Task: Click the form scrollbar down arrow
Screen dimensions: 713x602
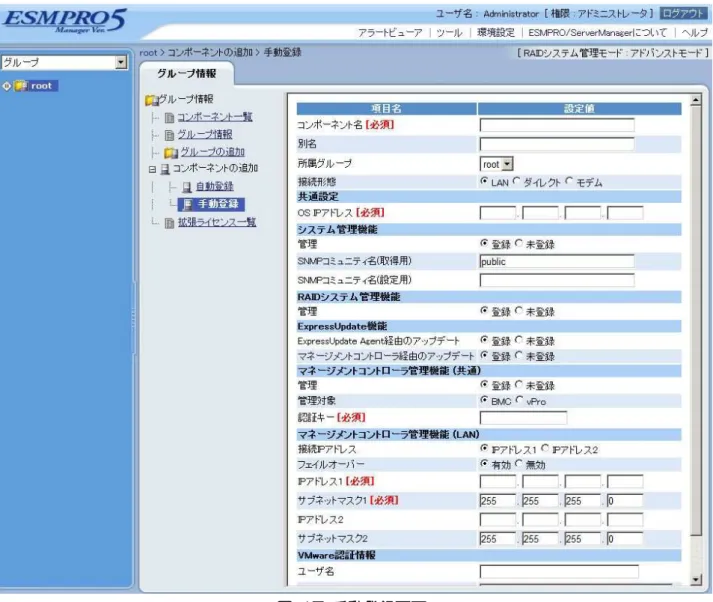Action: (695, 579)
